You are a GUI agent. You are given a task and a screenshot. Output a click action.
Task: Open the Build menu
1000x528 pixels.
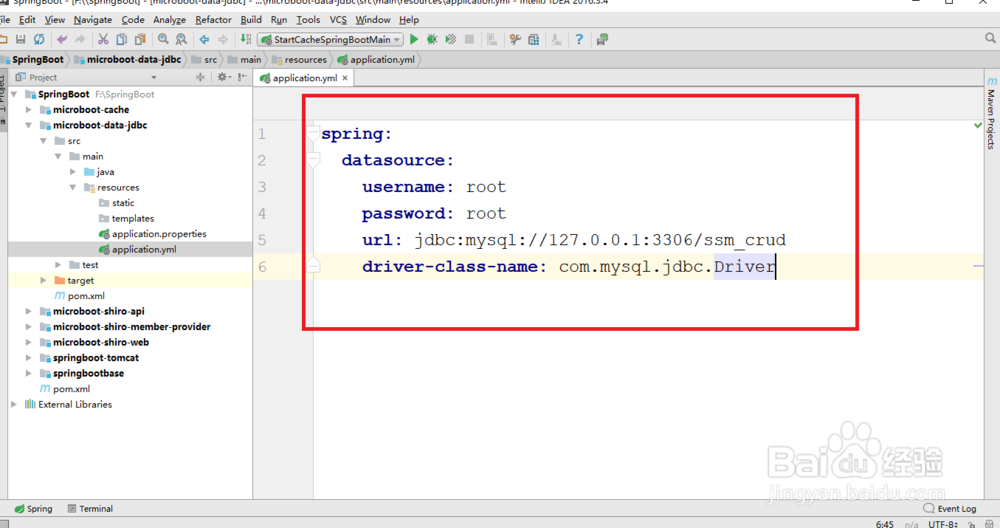[251, 20]
